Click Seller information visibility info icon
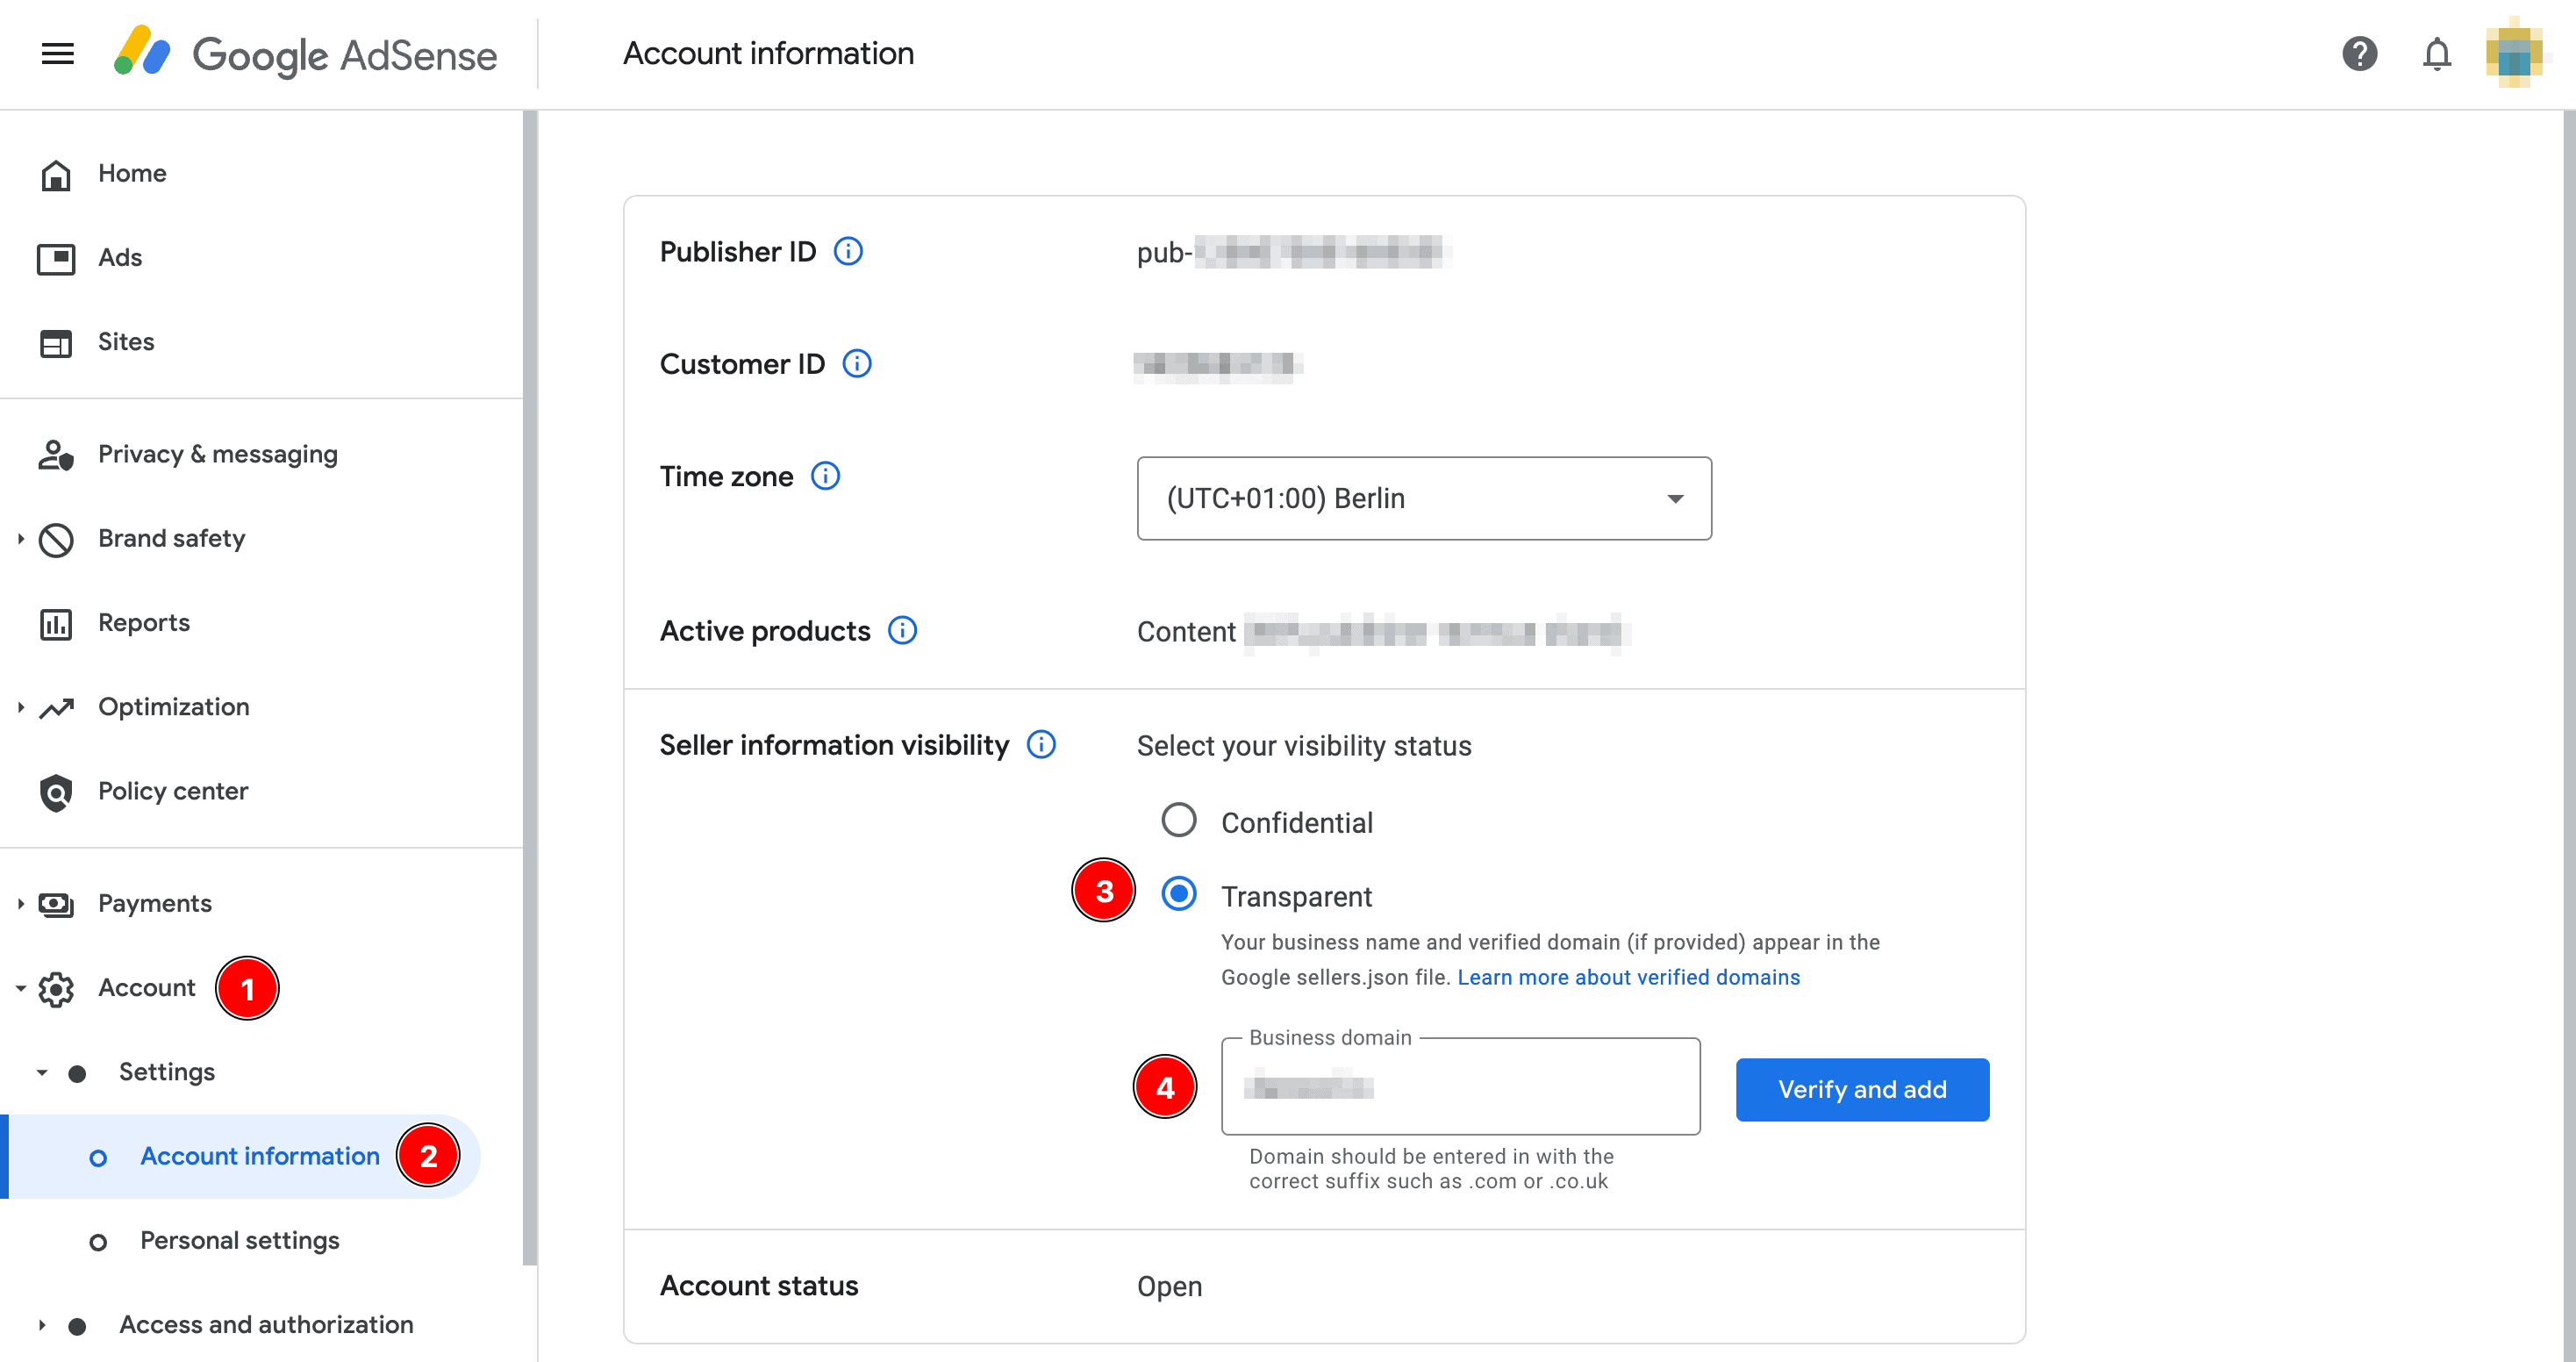Image resolution: width=2576 pixels, height=1362 pixels. (1041, 745)
